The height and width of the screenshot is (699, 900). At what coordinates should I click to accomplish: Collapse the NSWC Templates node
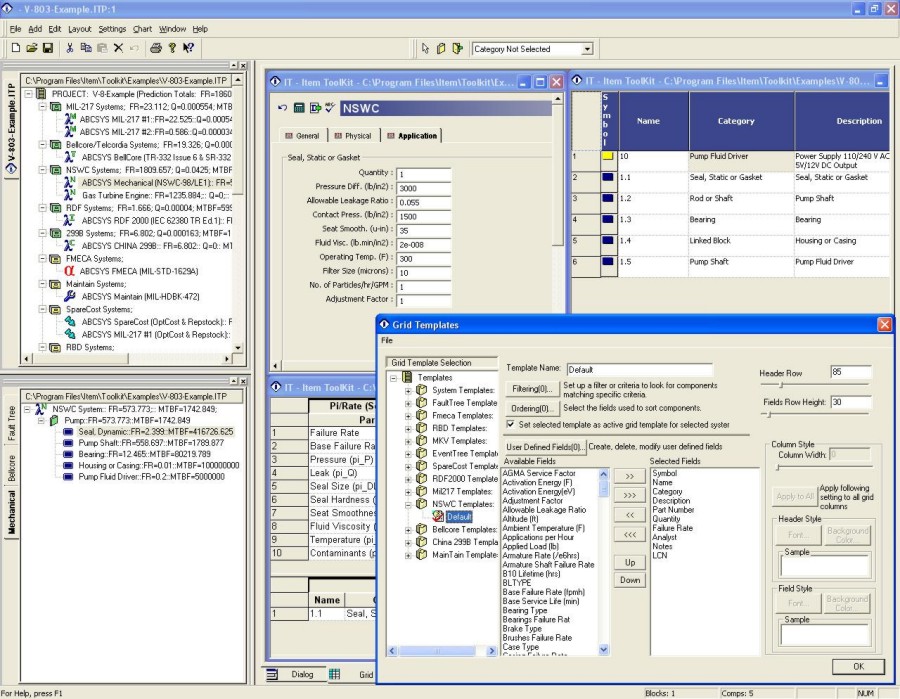point(408,504)
